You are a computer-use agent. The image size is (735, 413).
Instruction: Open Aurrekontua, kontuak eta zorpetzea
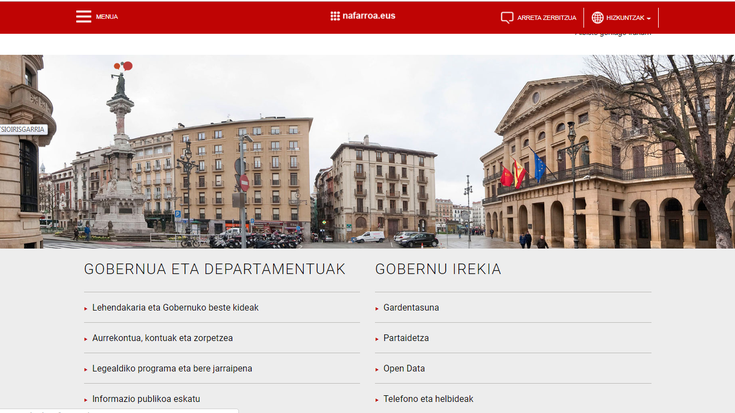(x=162, y=338)
